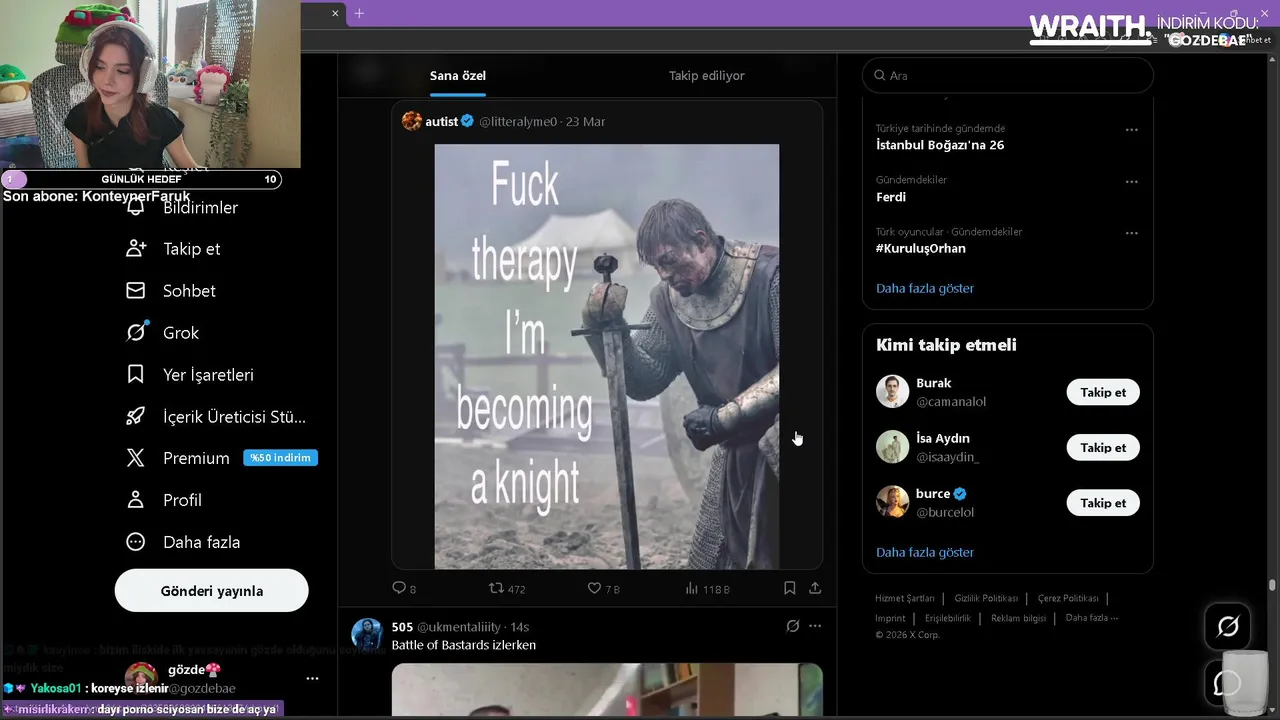Bookmark the autist knight post

pos(790,588)
